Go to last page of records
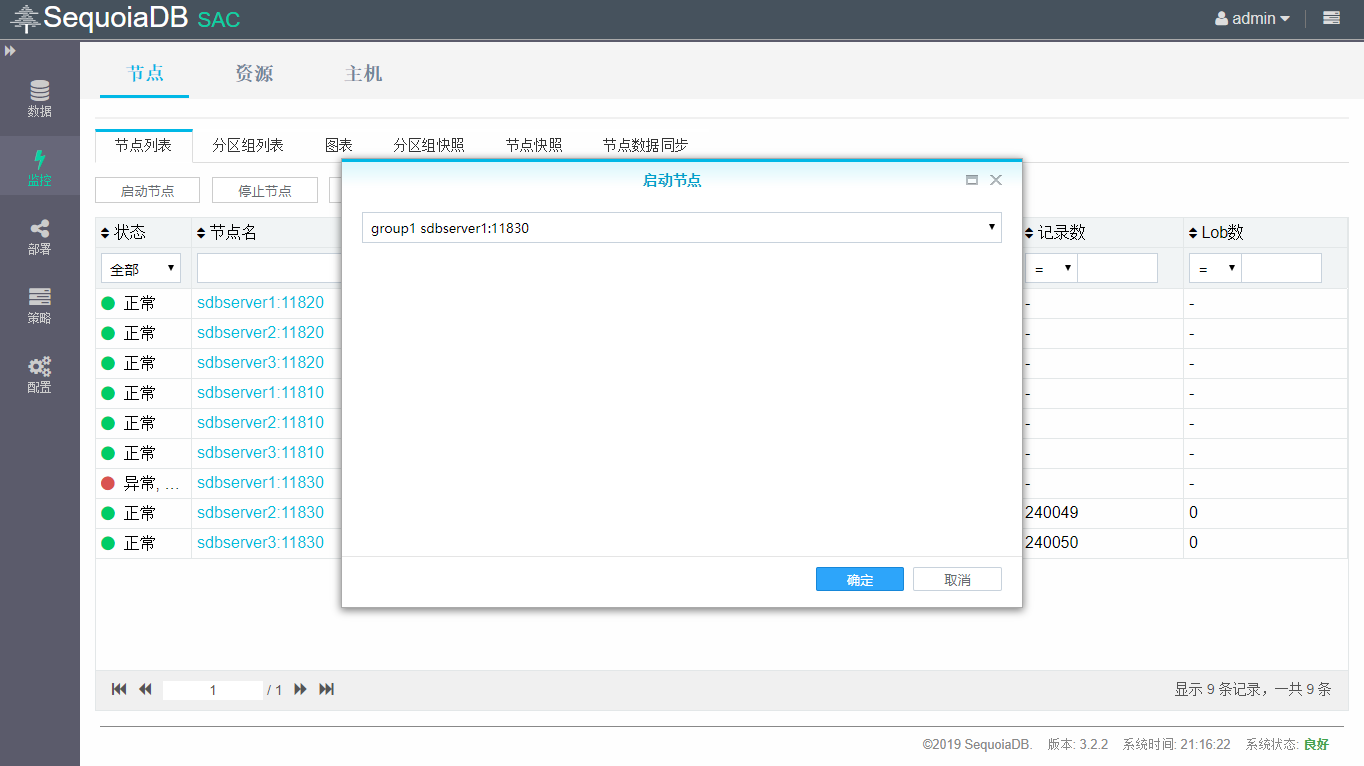This screenshot has width=1364, height=766. (x=326, y=689)
